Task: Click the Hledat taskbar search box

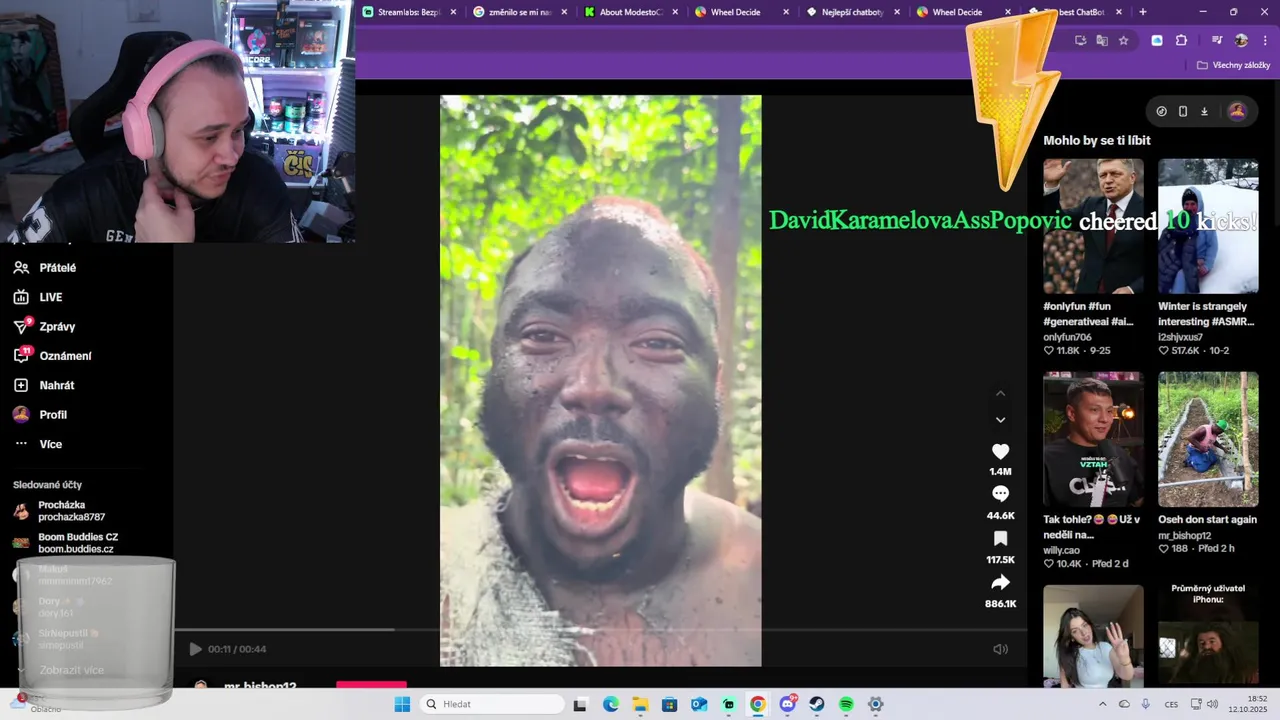Action: pos(493,704)
